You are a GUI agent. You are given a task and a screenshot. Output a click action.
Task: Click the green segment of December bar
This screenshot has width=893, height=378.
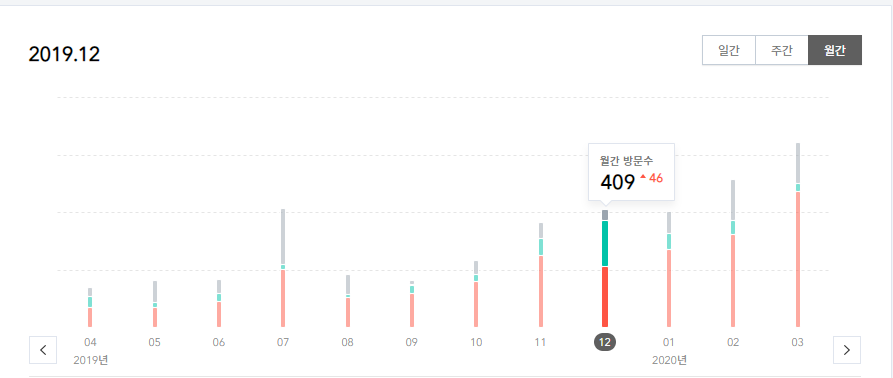(x=605, y=244)
